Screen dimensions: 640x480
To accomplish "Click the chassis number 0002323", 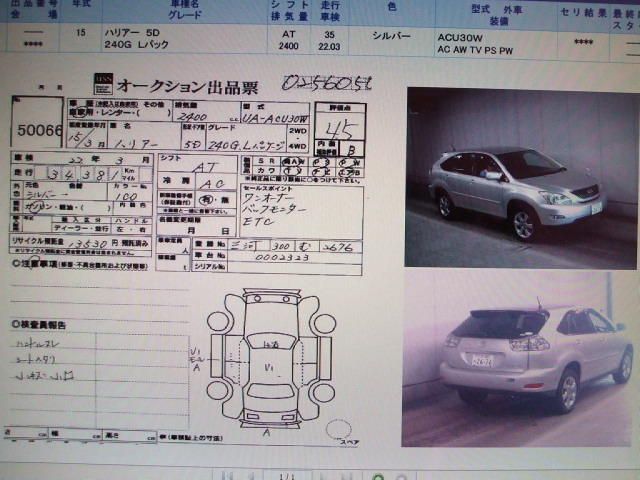I will pos(282,258).
